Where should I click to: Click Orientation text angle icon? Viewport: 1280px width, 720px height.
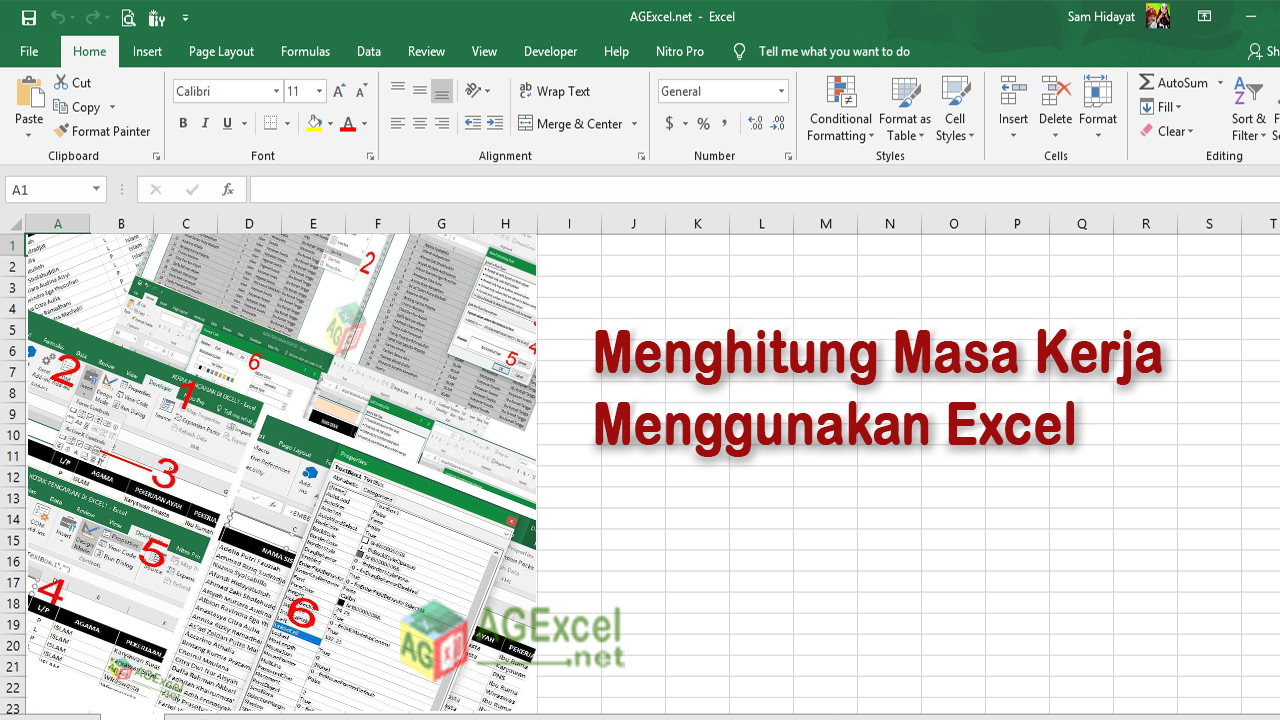pos(474,90)
